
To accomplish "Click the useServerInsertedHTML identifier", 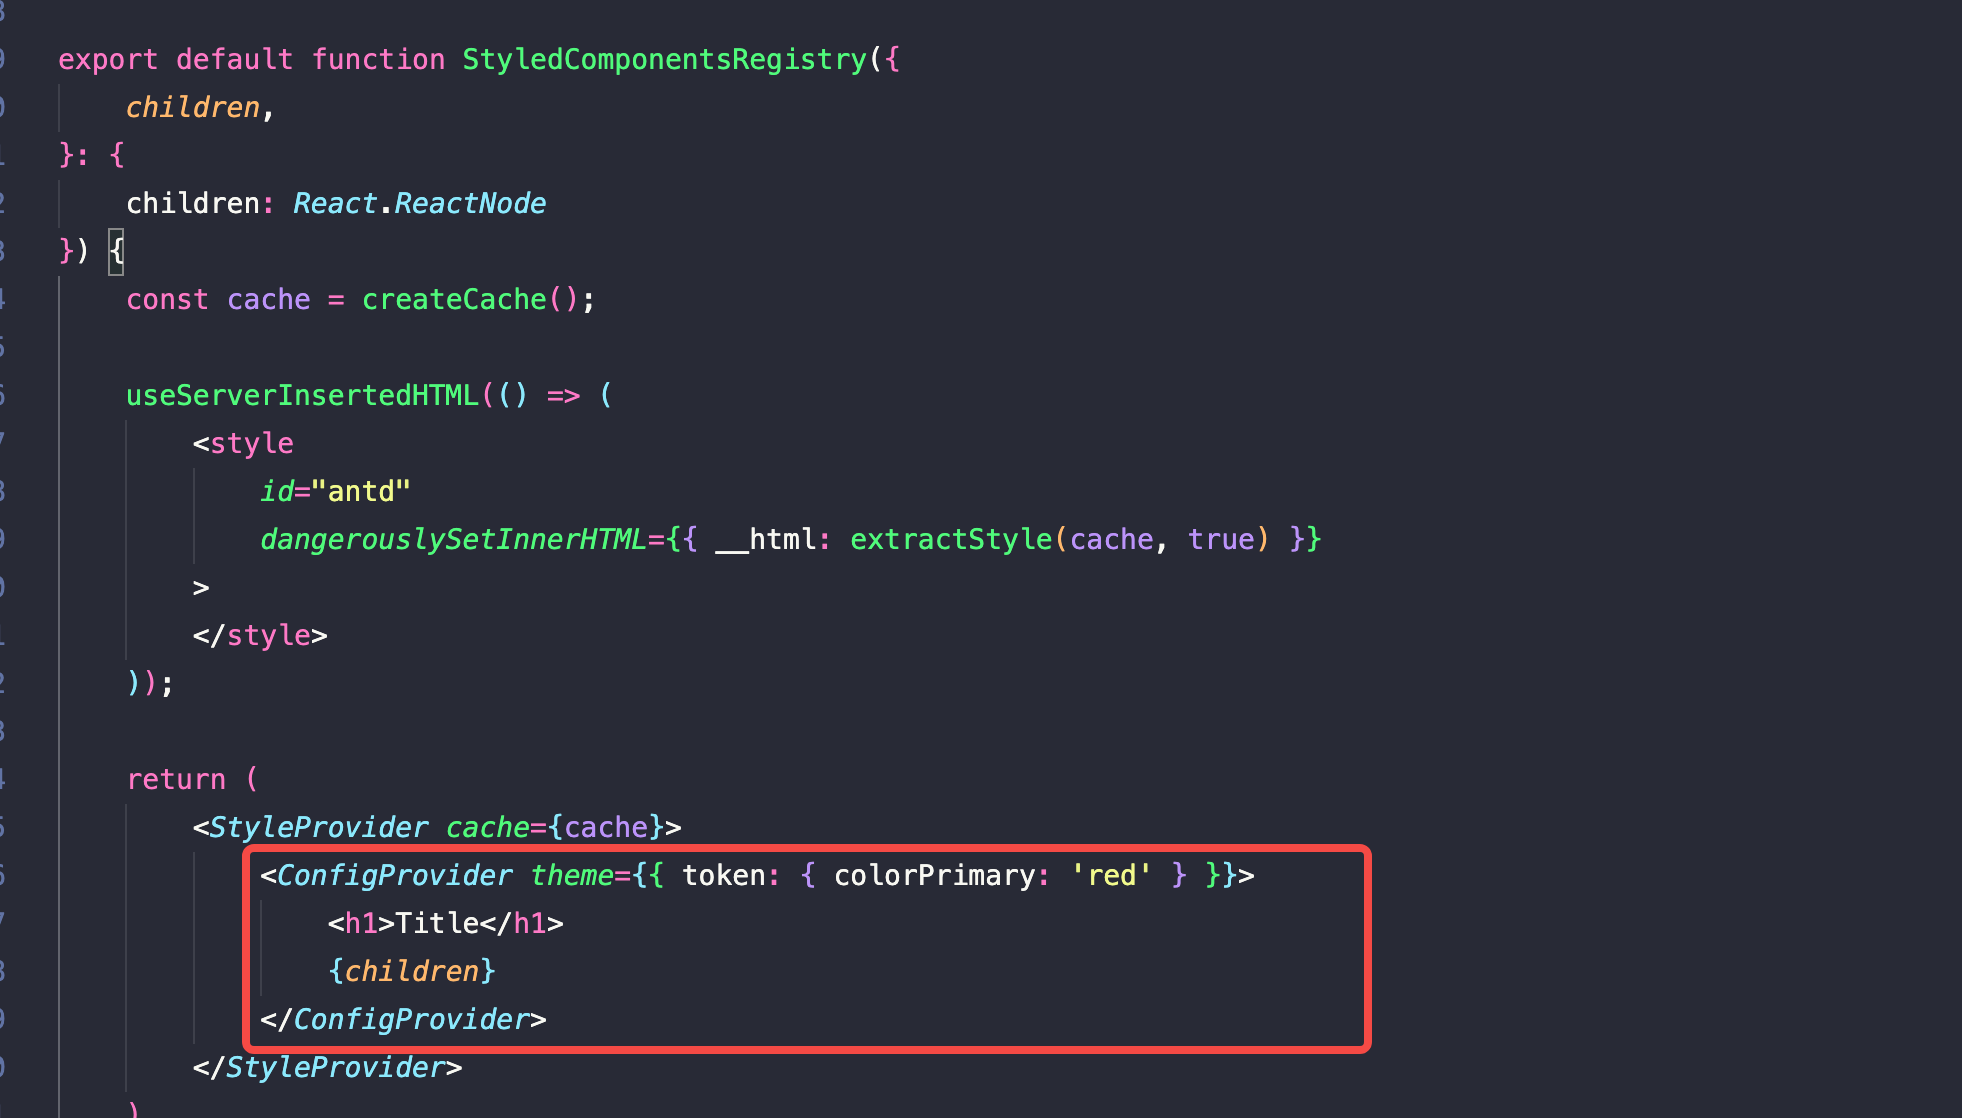I will (x=301, y=395).
